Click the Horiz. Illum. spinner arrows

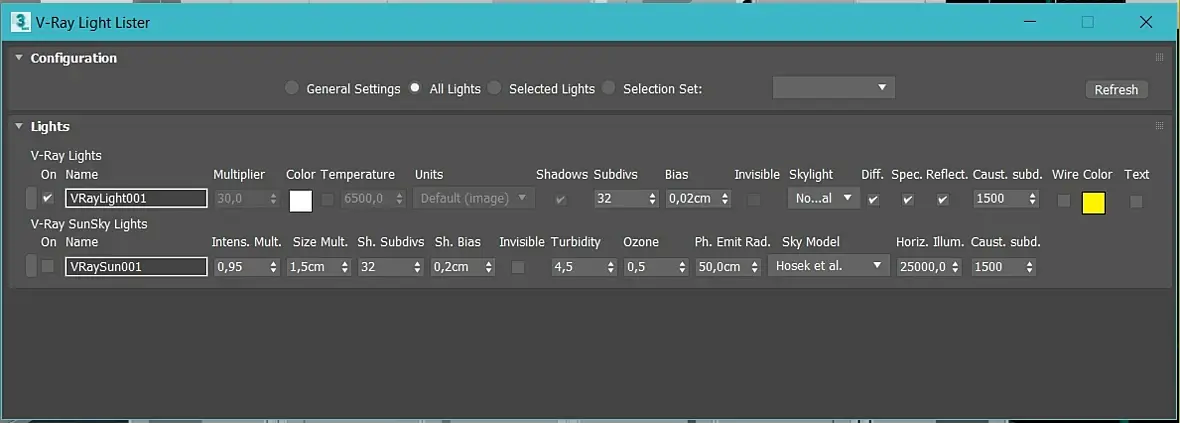click(x=955, y=266)
